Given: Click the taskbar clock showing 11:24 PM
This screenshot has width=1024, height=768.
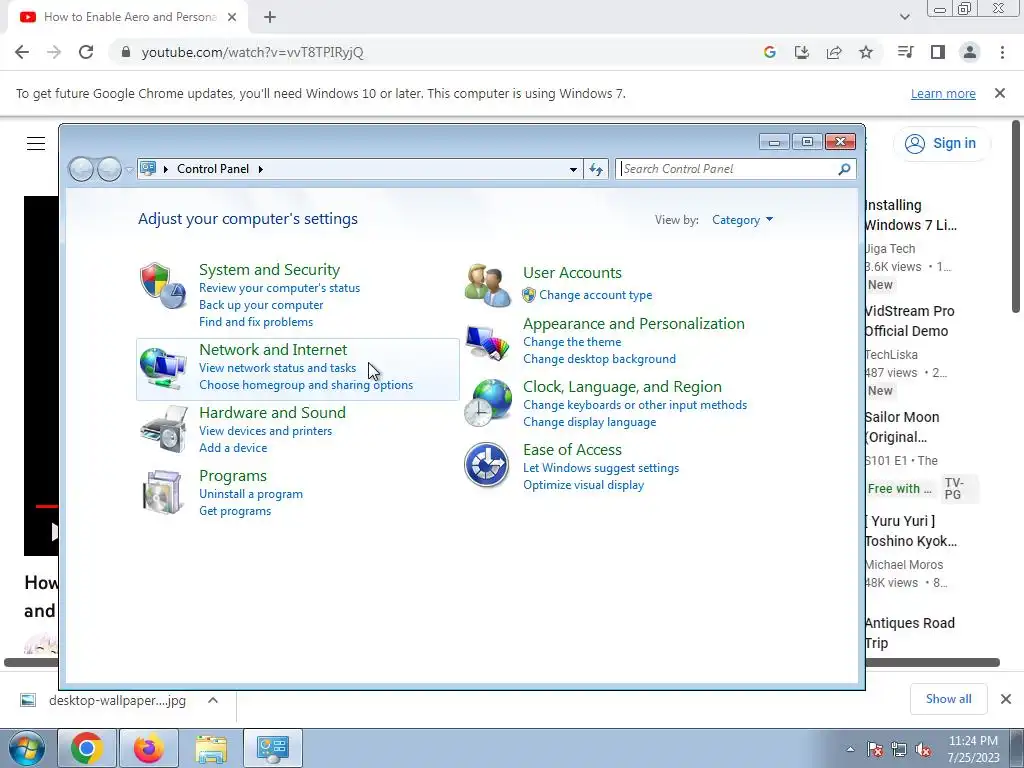Looking at the screenshot, I should click(973, 749).
